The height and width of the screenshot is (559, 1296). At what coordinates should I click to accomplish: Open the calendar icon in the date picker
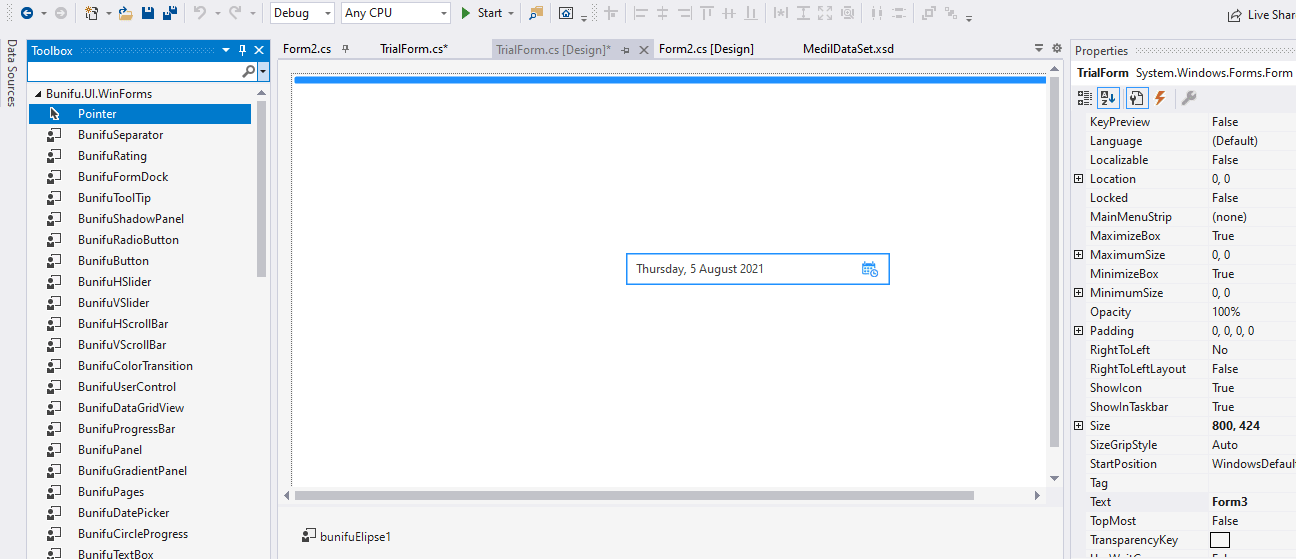[869, 269]
